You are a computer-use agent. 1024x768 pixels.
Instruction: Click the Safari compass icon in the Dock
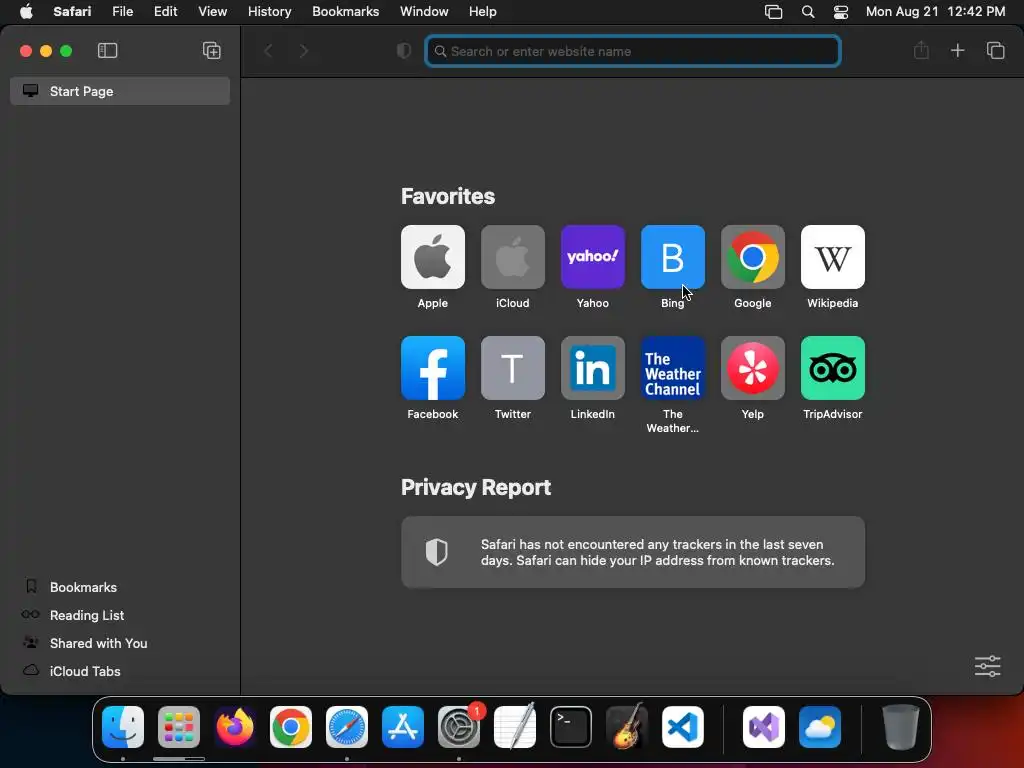tap(347, 727)
